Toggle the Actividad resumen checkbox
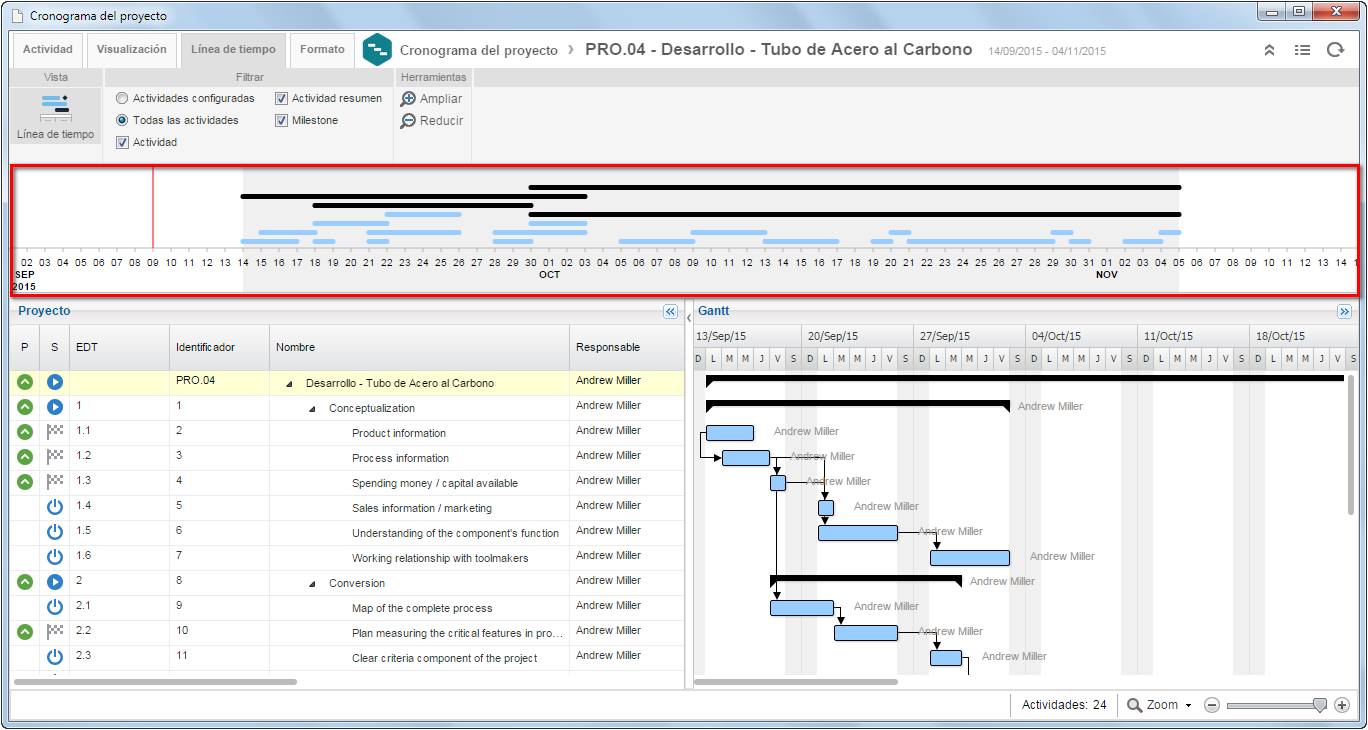The height and width of the screenshot is (730, 1368). 281,99
